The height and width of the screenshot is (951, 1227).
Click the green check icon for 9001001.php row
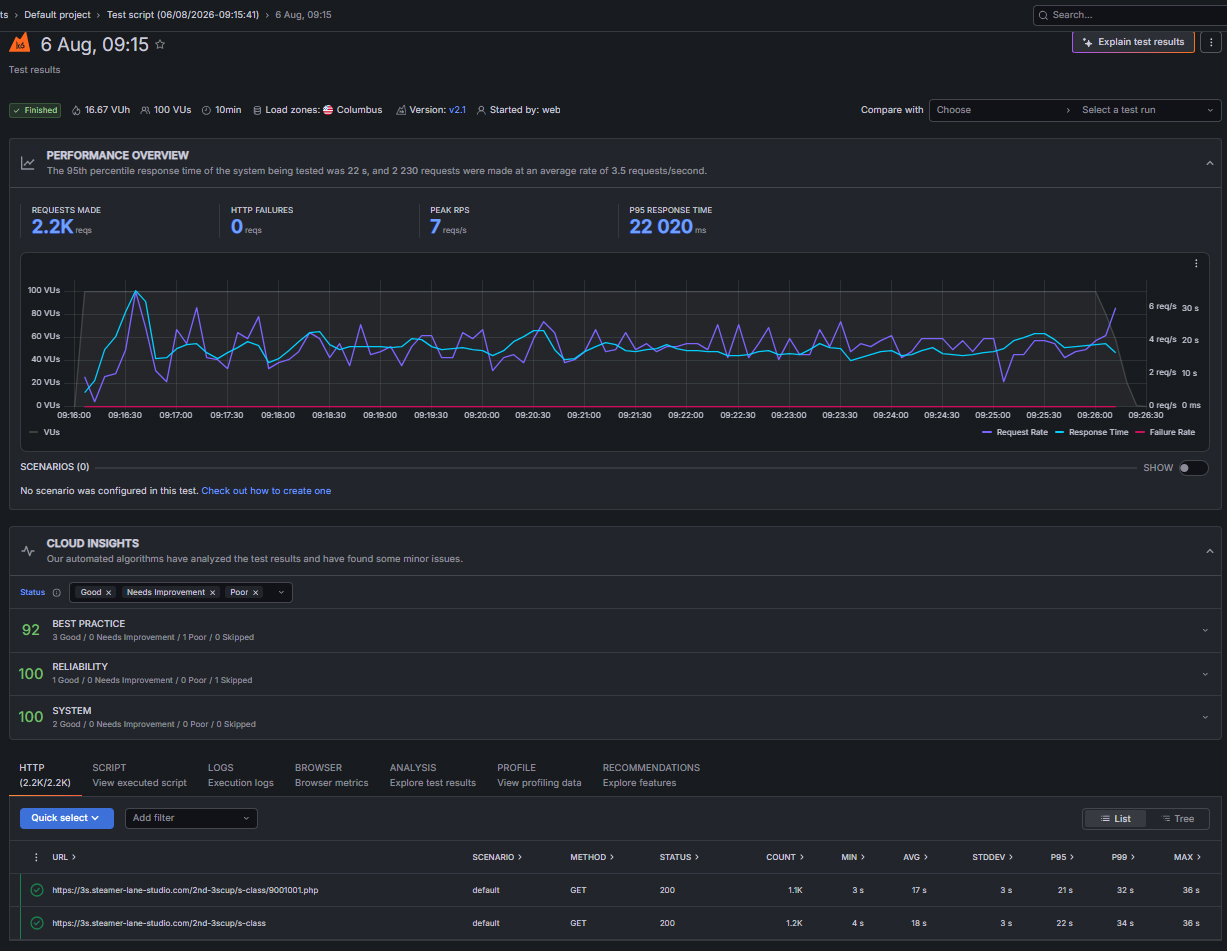point(37,890)
